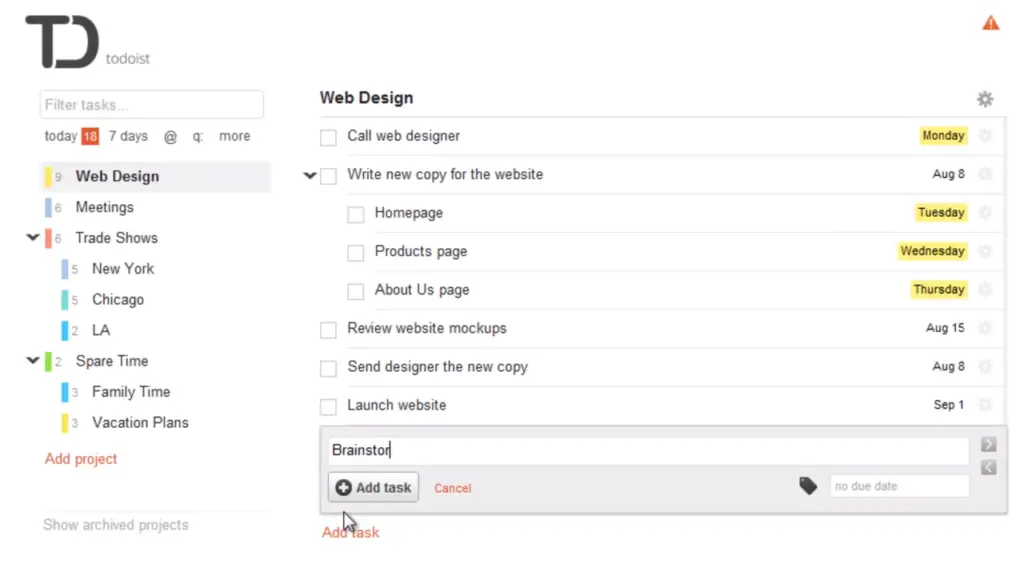This screenshot has width=1024, height=576.
Task: Open the Web Design project settings gear
Action: pyautogui.click(x=985, y=98)
